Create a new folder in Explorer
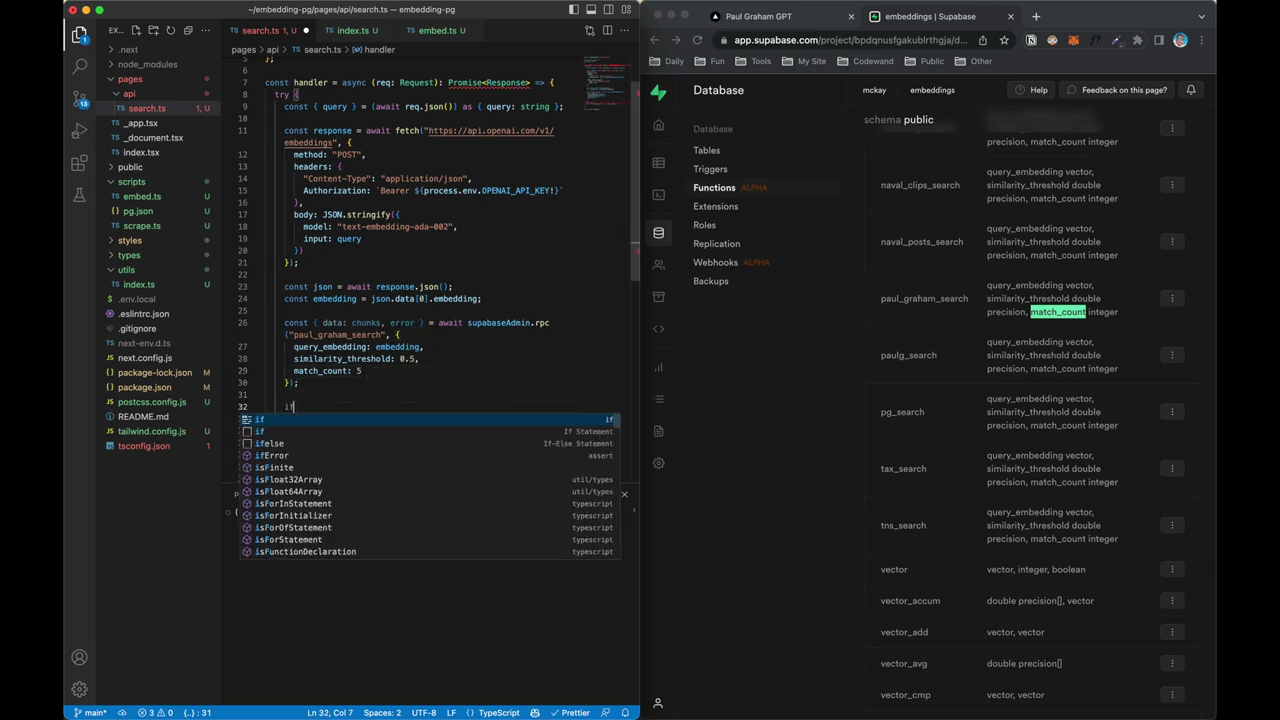The height and width of the screenshot is (720, 1280). [x=153, y=31]
